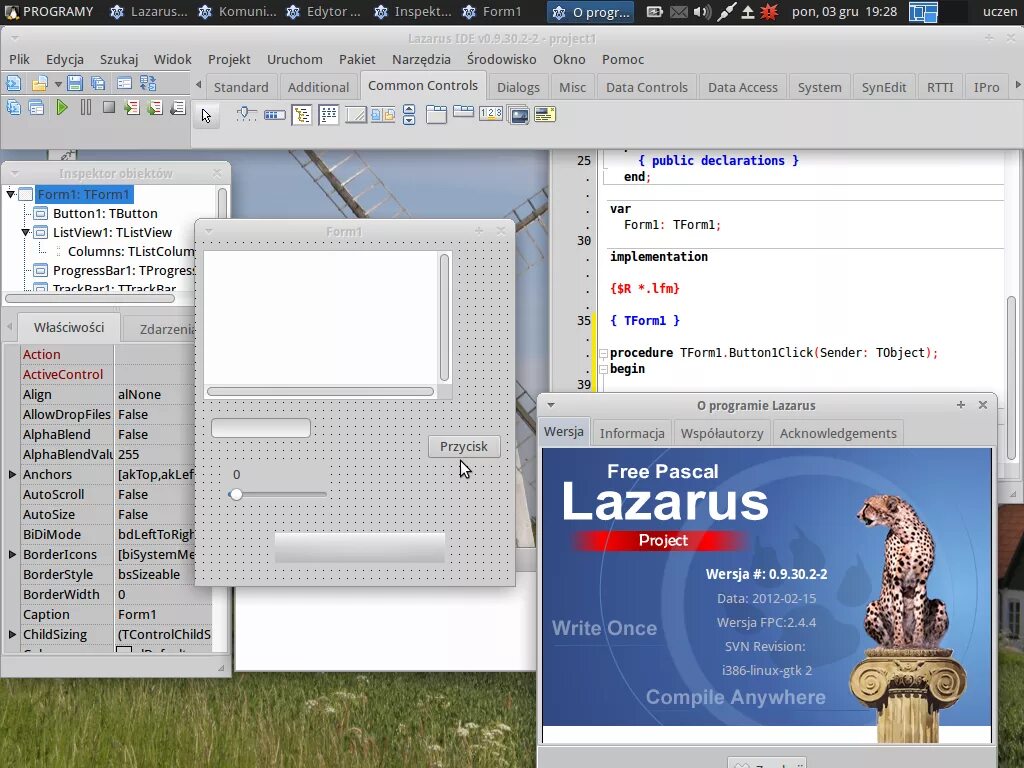This screenshot has width=1024, height=768.
Task: Open the Acknowledgements tab
Action: (838, 433)
